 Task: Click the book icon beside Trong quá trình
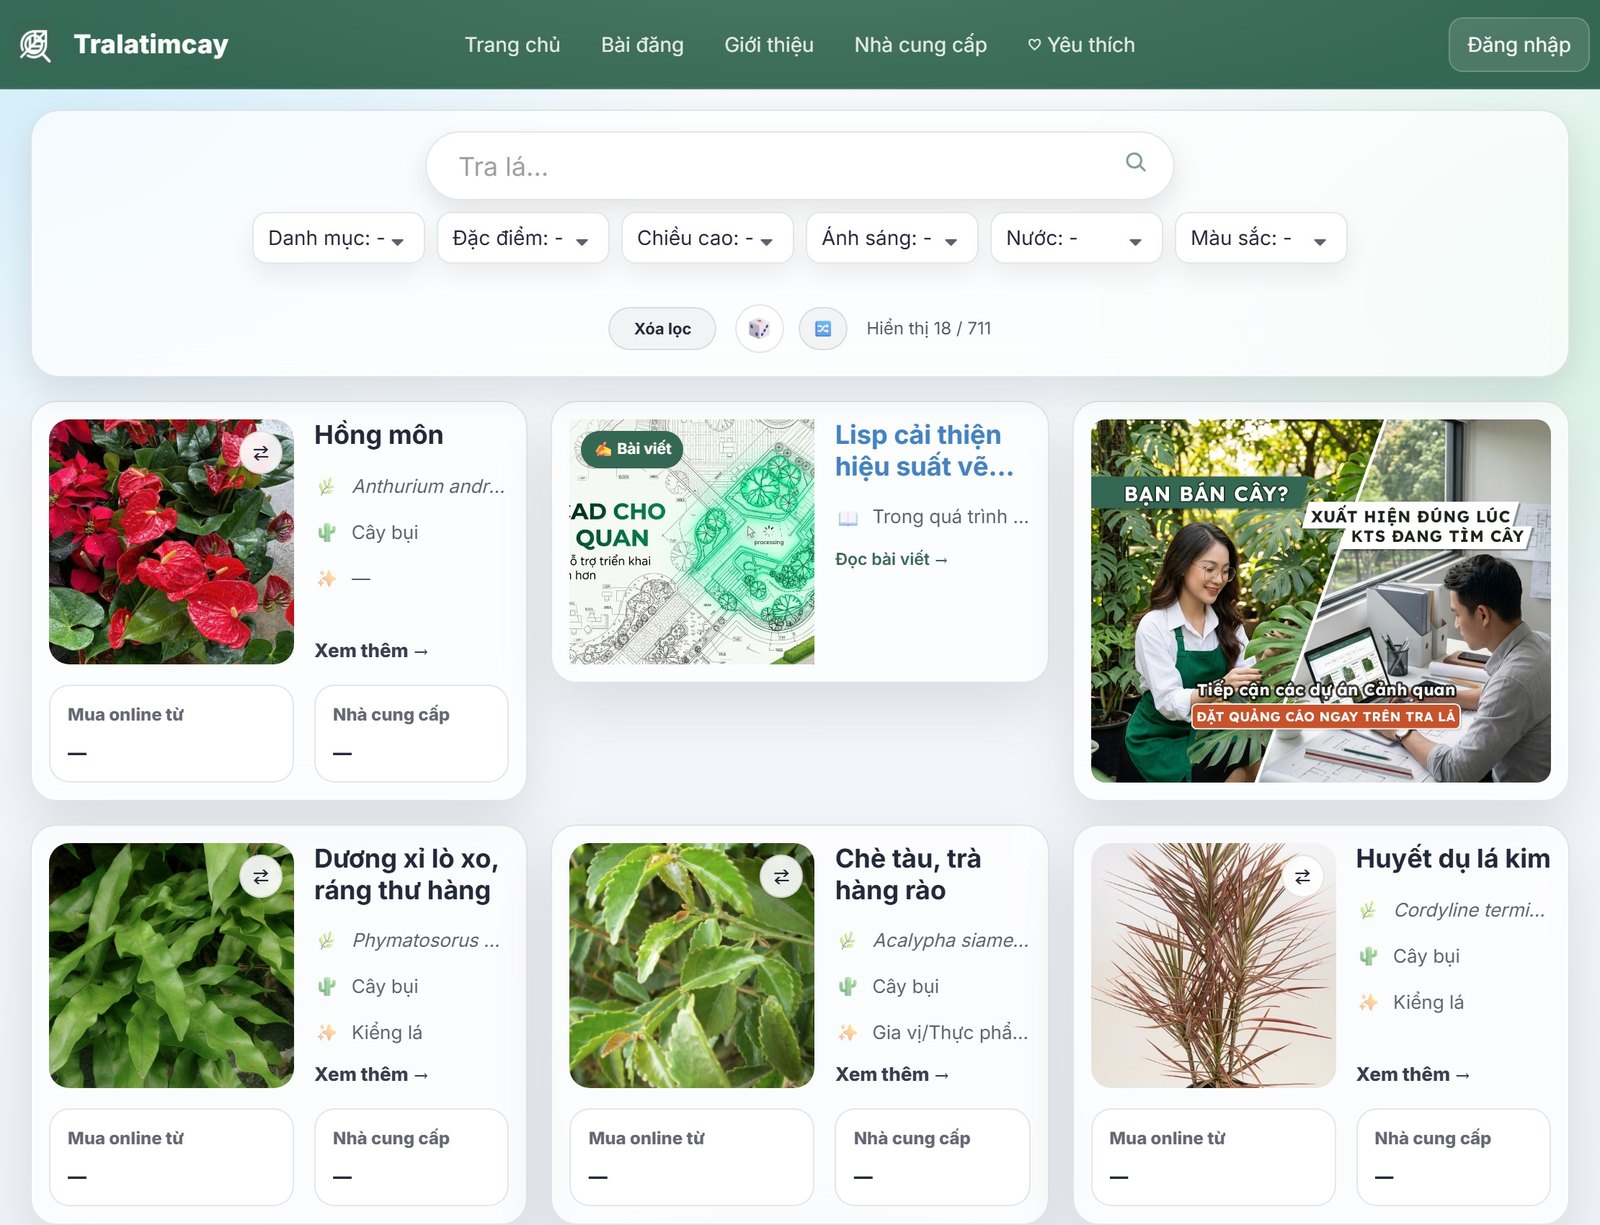pyautogui.click(x=848, y=517)
